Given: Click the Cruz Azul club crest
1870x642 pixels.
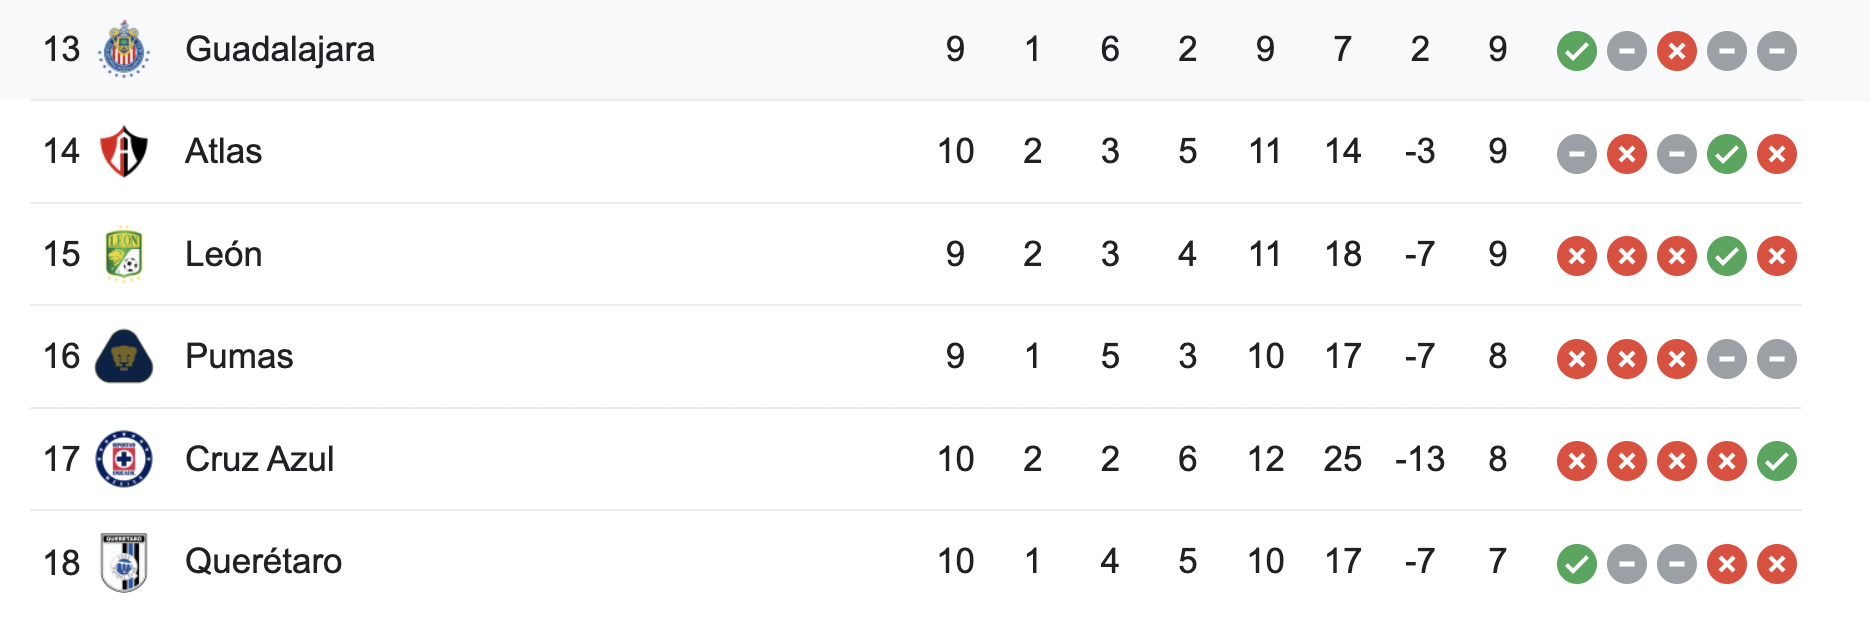Looking at the screenshot, I should click(124, 459).
